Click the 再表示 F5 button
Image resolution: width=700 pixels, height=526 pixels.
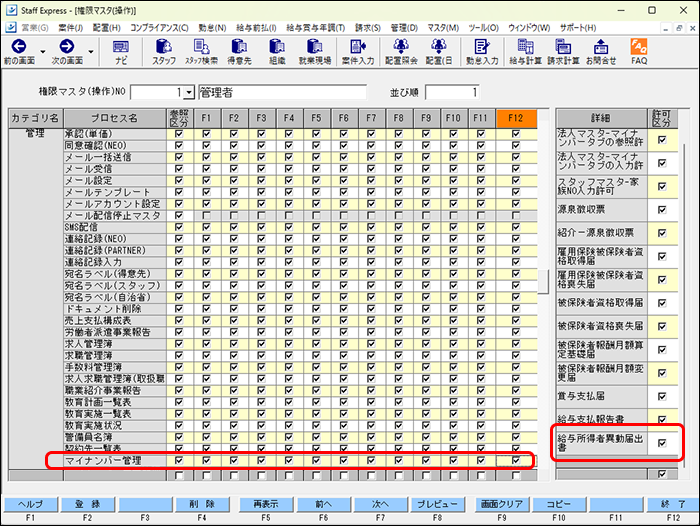tap(266, 504)
